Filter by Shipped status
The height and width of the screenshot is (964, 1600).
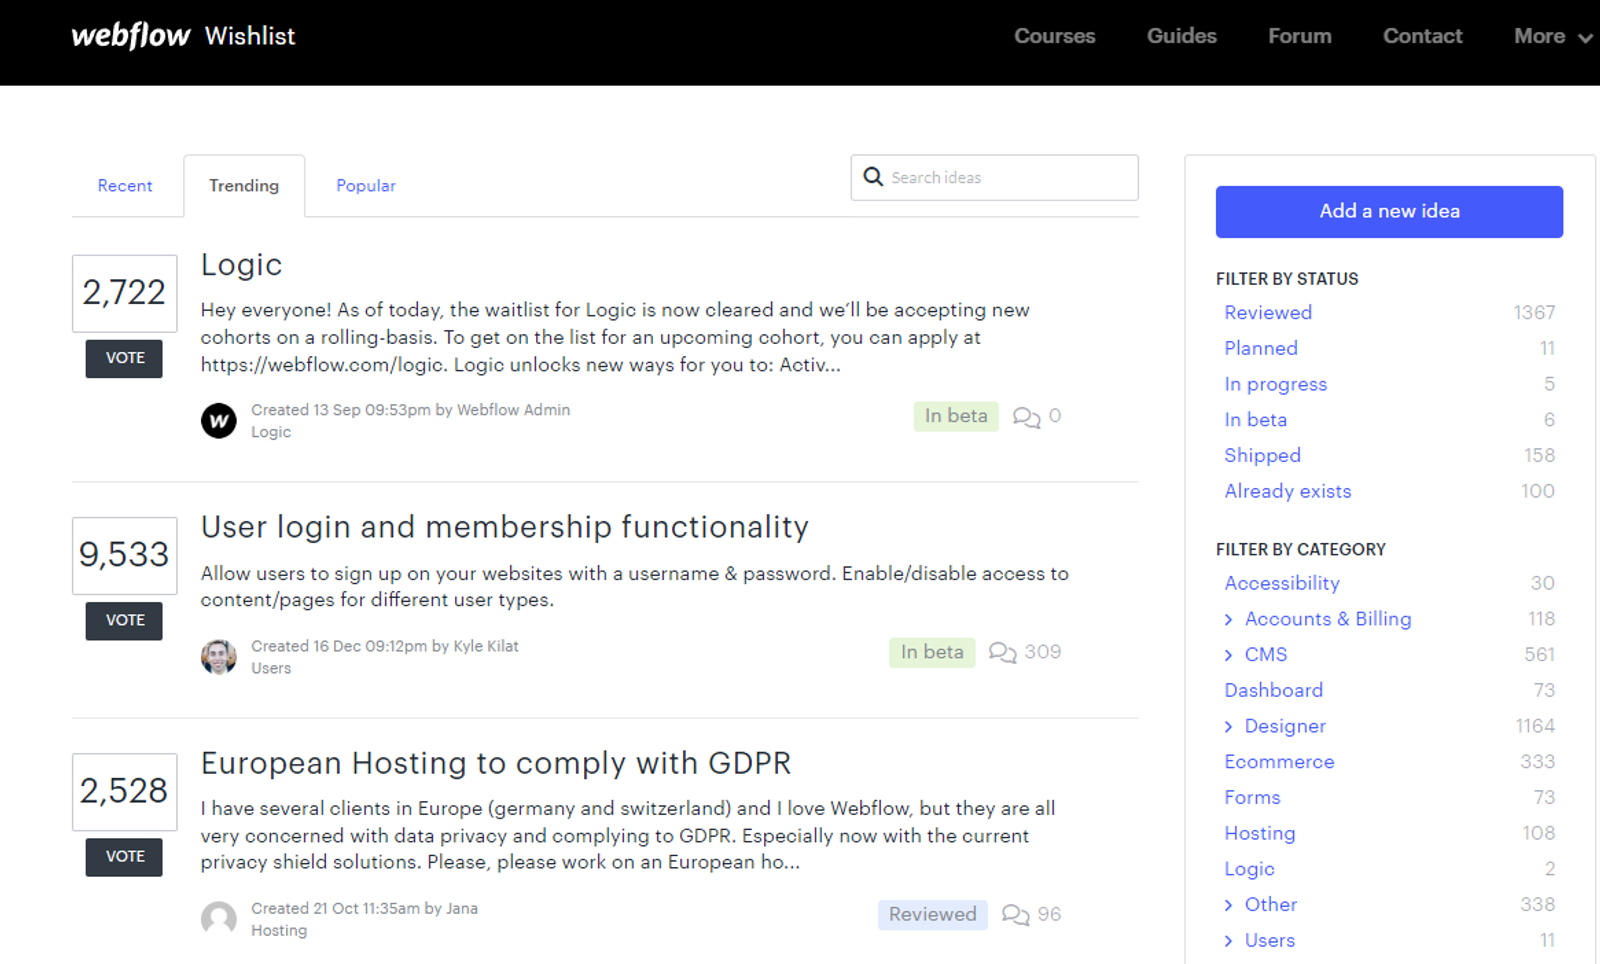[1263, 456]
